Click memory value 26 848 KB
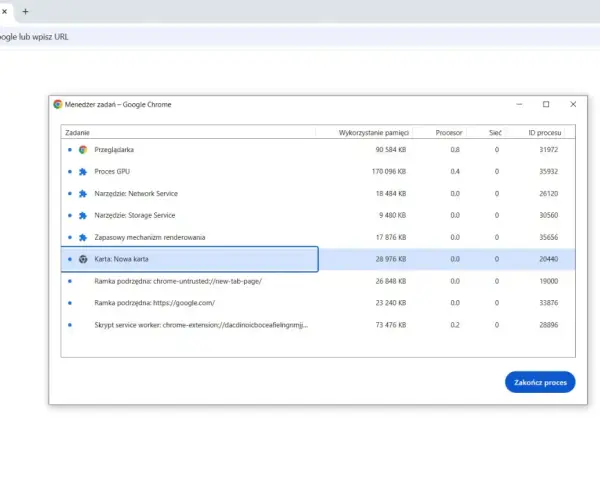This screenshot has height=480, width=600. pyautogui.click(x=391, y=281)
